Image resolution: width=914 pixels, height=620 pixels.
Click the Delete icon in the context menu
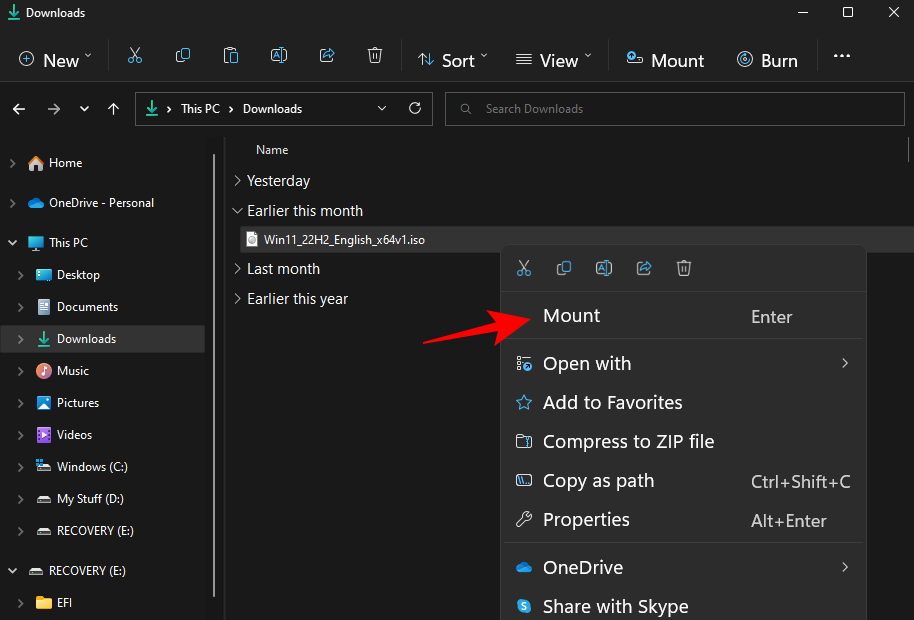[684, 268]
